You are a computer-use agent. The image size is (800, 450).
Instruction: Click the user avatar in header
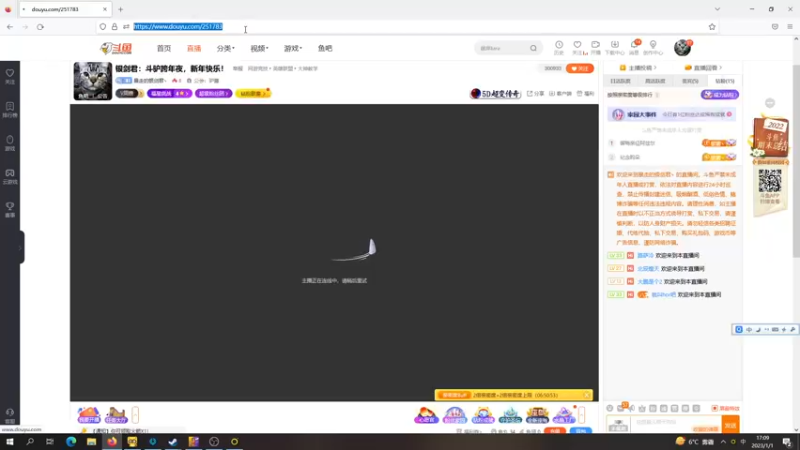(x=682, y=47)
